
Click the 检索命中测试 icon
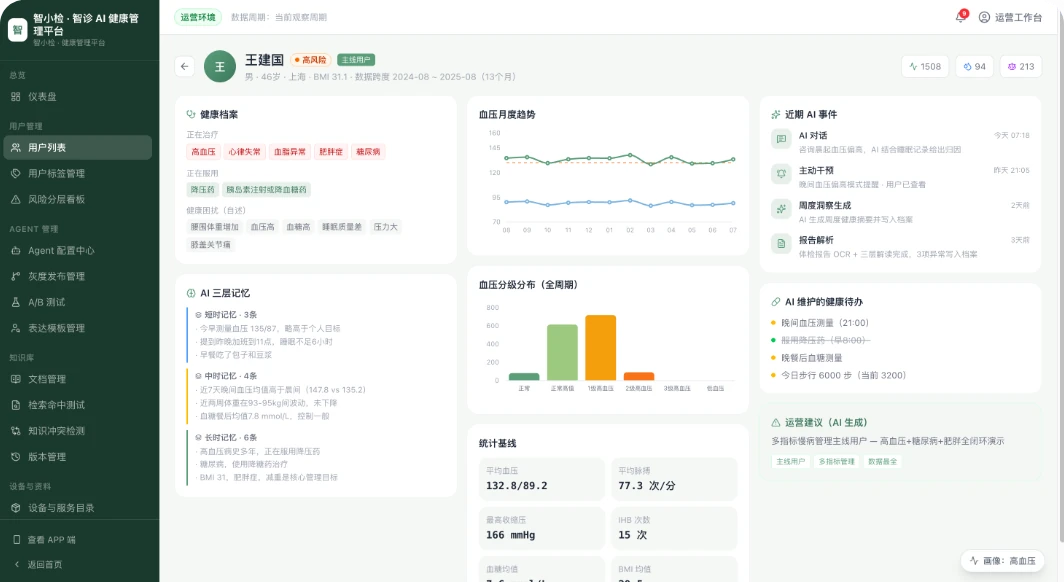point(16,405)
